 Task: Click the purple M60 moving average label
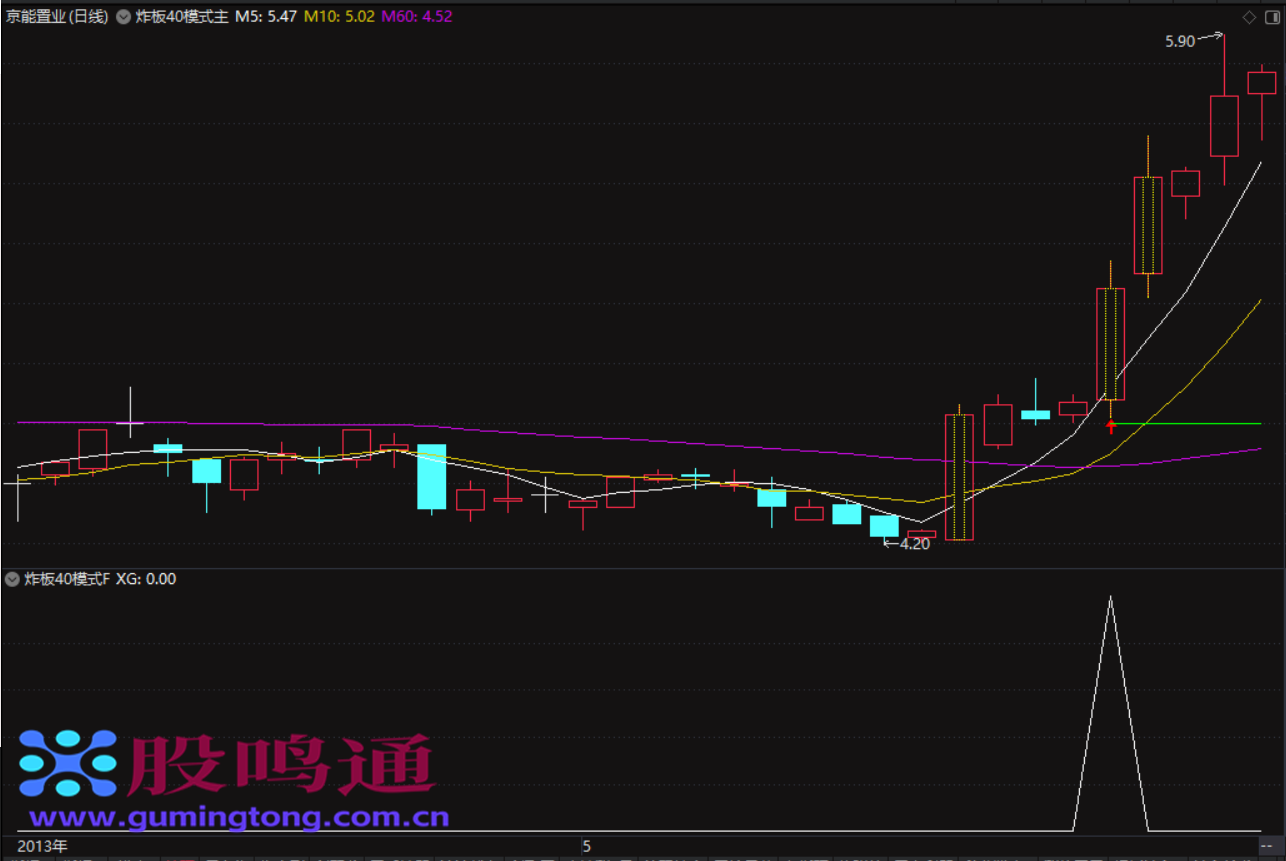click(x=416, y=17)
